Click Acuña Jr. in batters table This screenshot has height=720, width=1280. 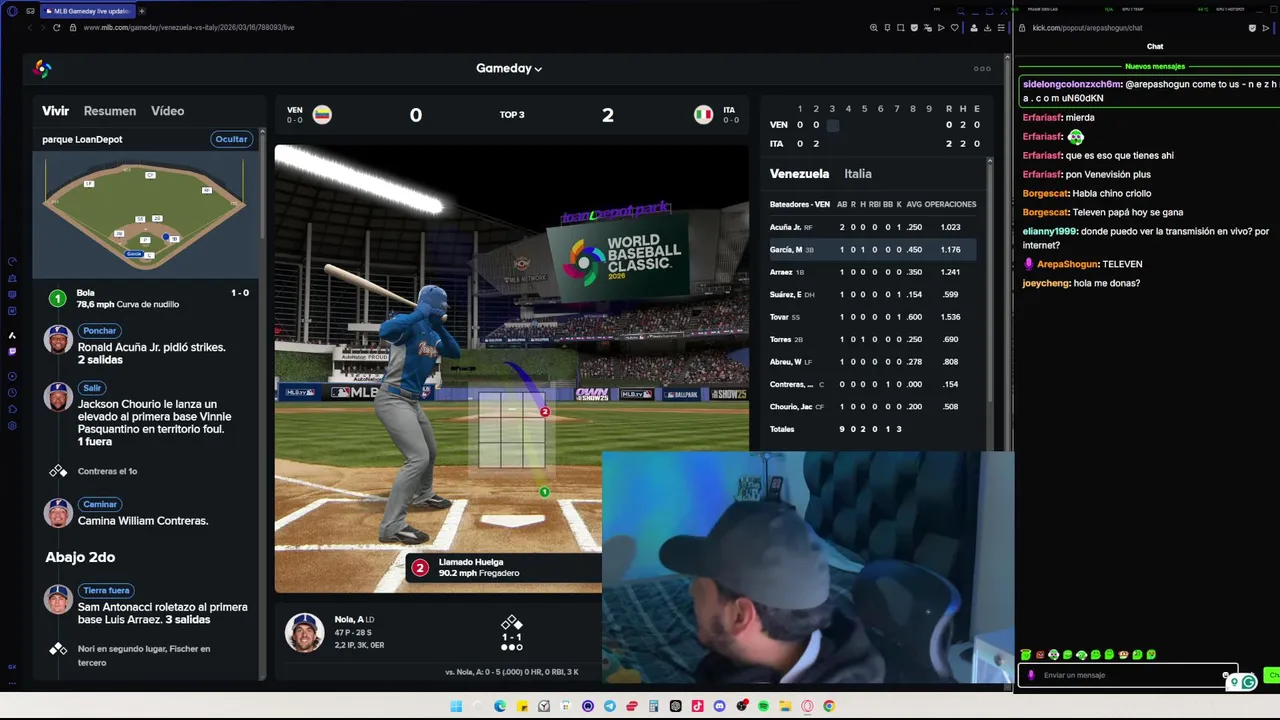[x=785, y=228]
